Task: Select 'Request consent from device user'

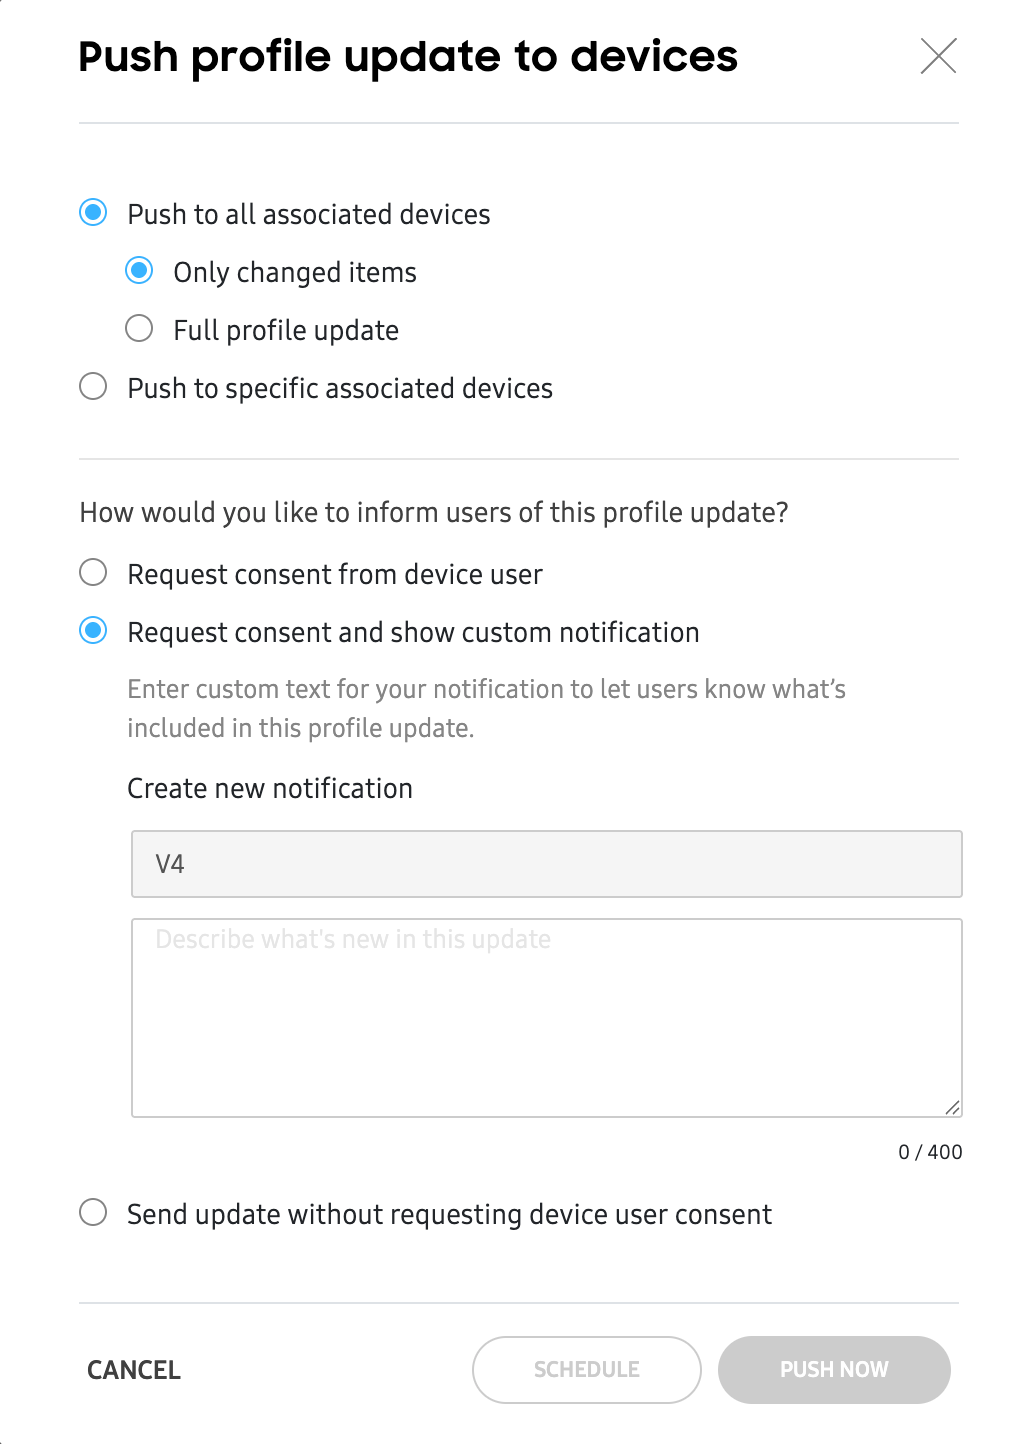Action: pos(93,573)
